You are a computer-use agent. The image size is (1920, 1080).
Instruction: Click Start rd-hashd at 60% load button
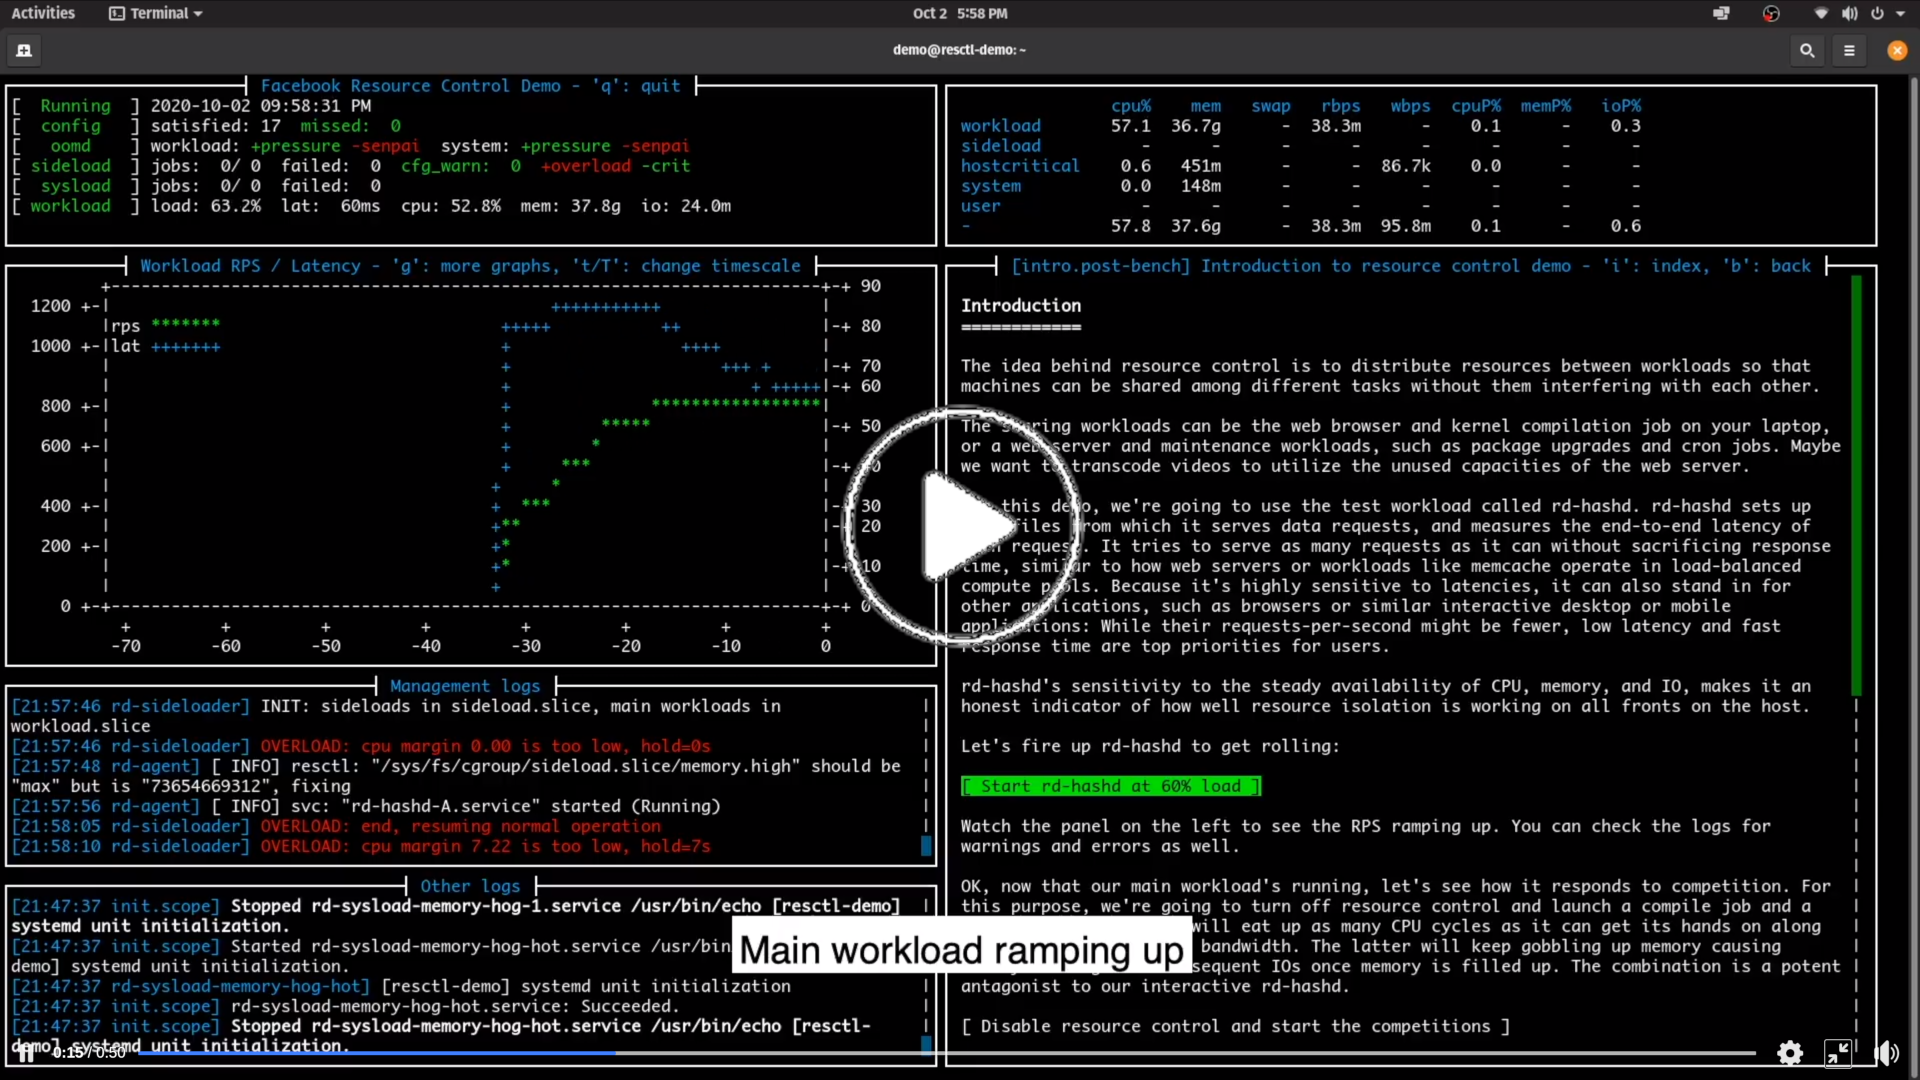point(1110,787)
